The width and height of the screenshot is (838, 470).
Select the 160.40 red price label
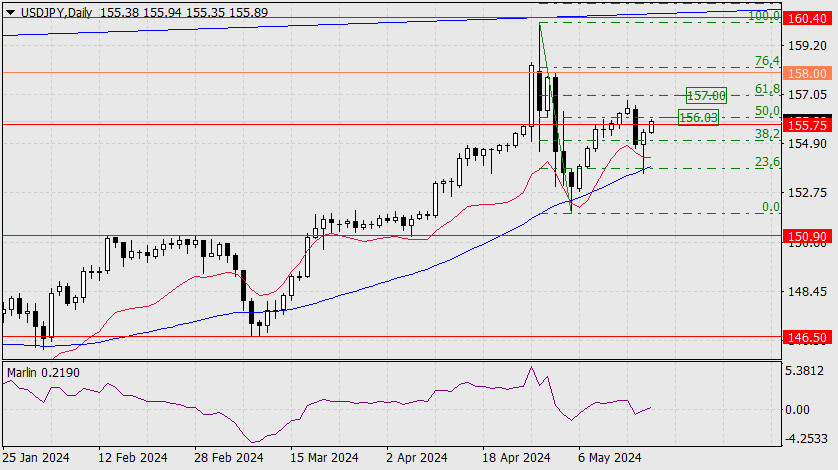click(807, 19)
